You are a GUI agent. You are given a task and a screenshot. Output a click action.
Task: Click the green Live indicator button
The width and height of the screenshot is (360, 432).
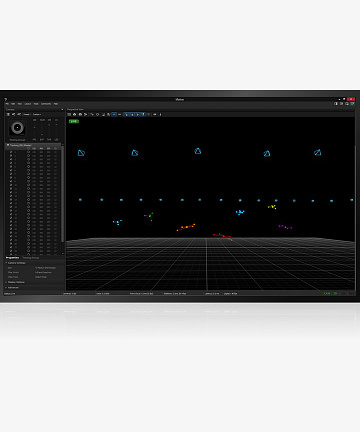pyautogui.click(x=74, y=121)
